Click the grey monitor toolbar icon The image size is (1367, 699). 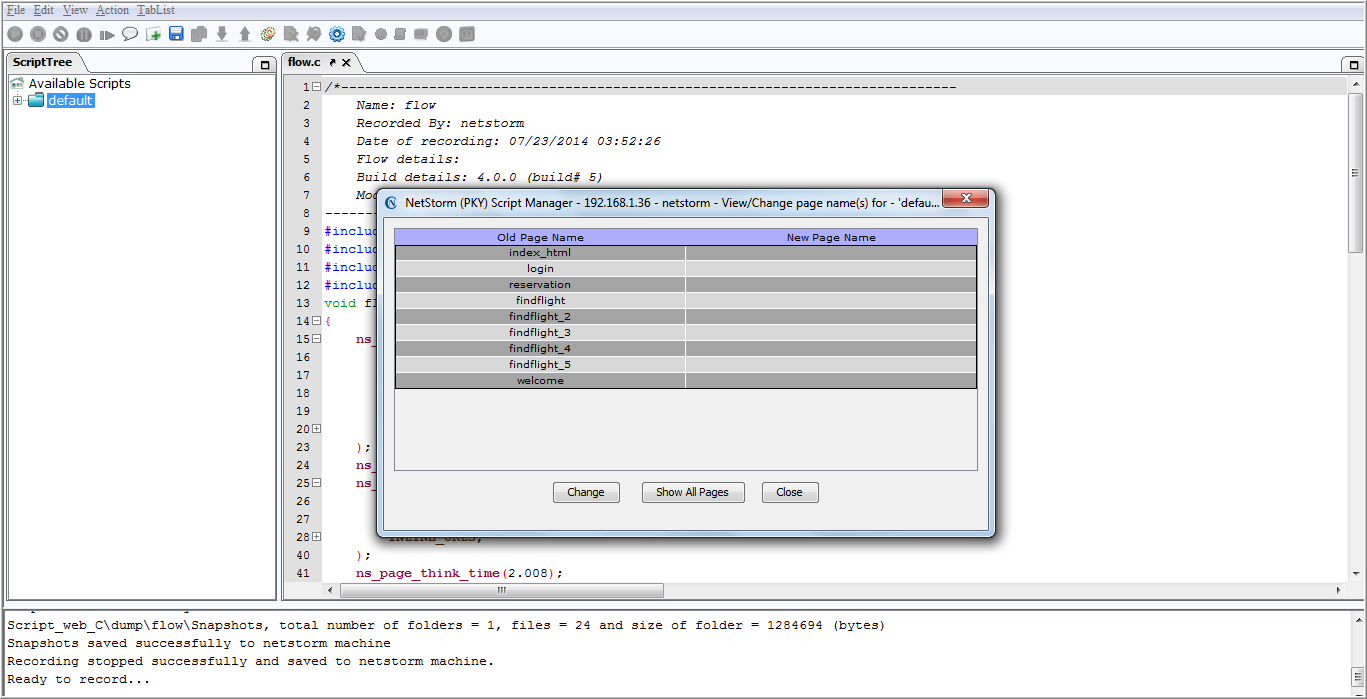(421, 34)
